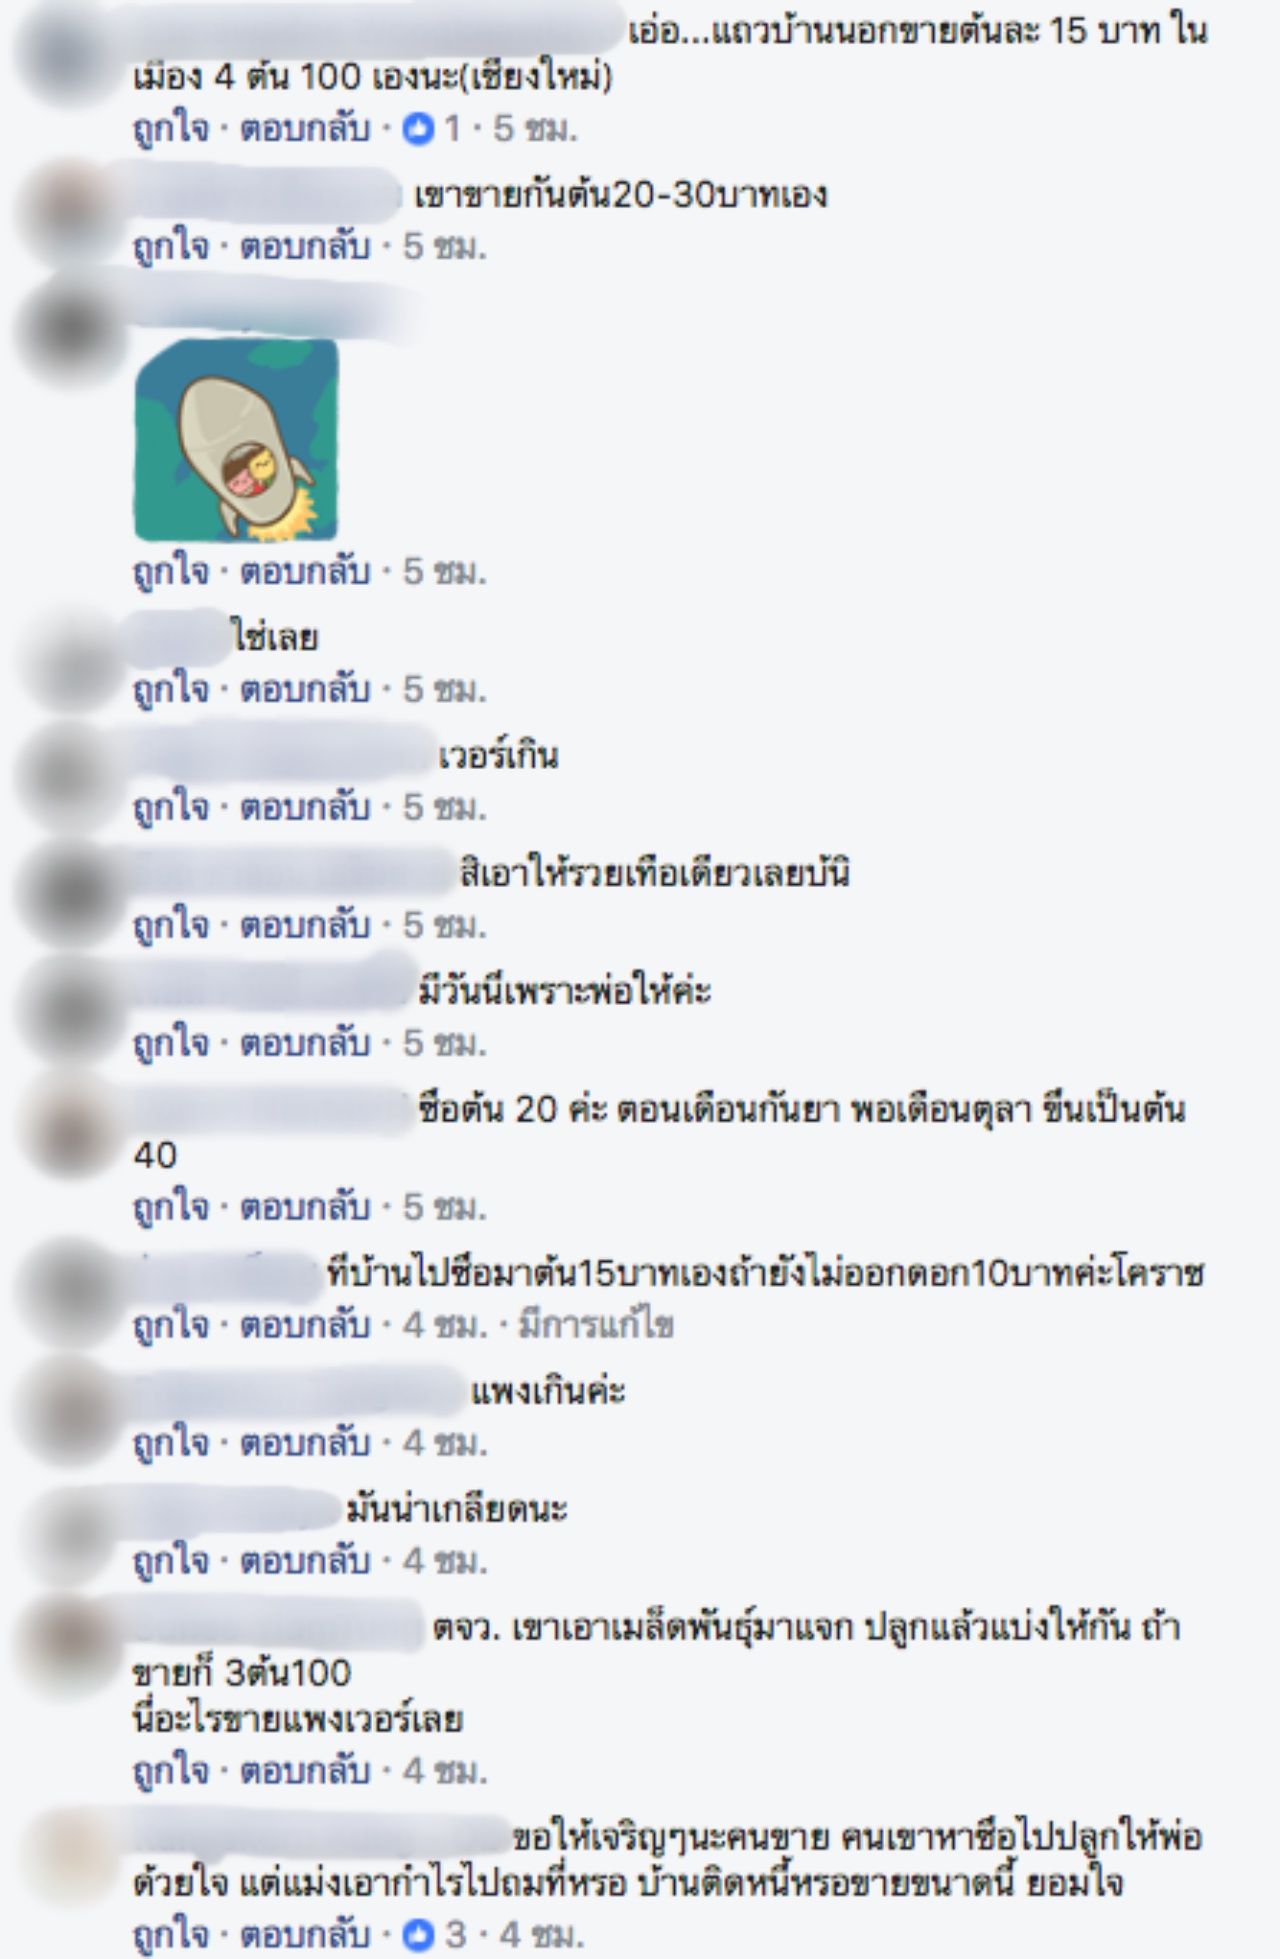Click the '4 ชม.' timestamp on the last comment
Image resolution: width=1280 pixels, height=1959 pixels.
point(541,1935)
